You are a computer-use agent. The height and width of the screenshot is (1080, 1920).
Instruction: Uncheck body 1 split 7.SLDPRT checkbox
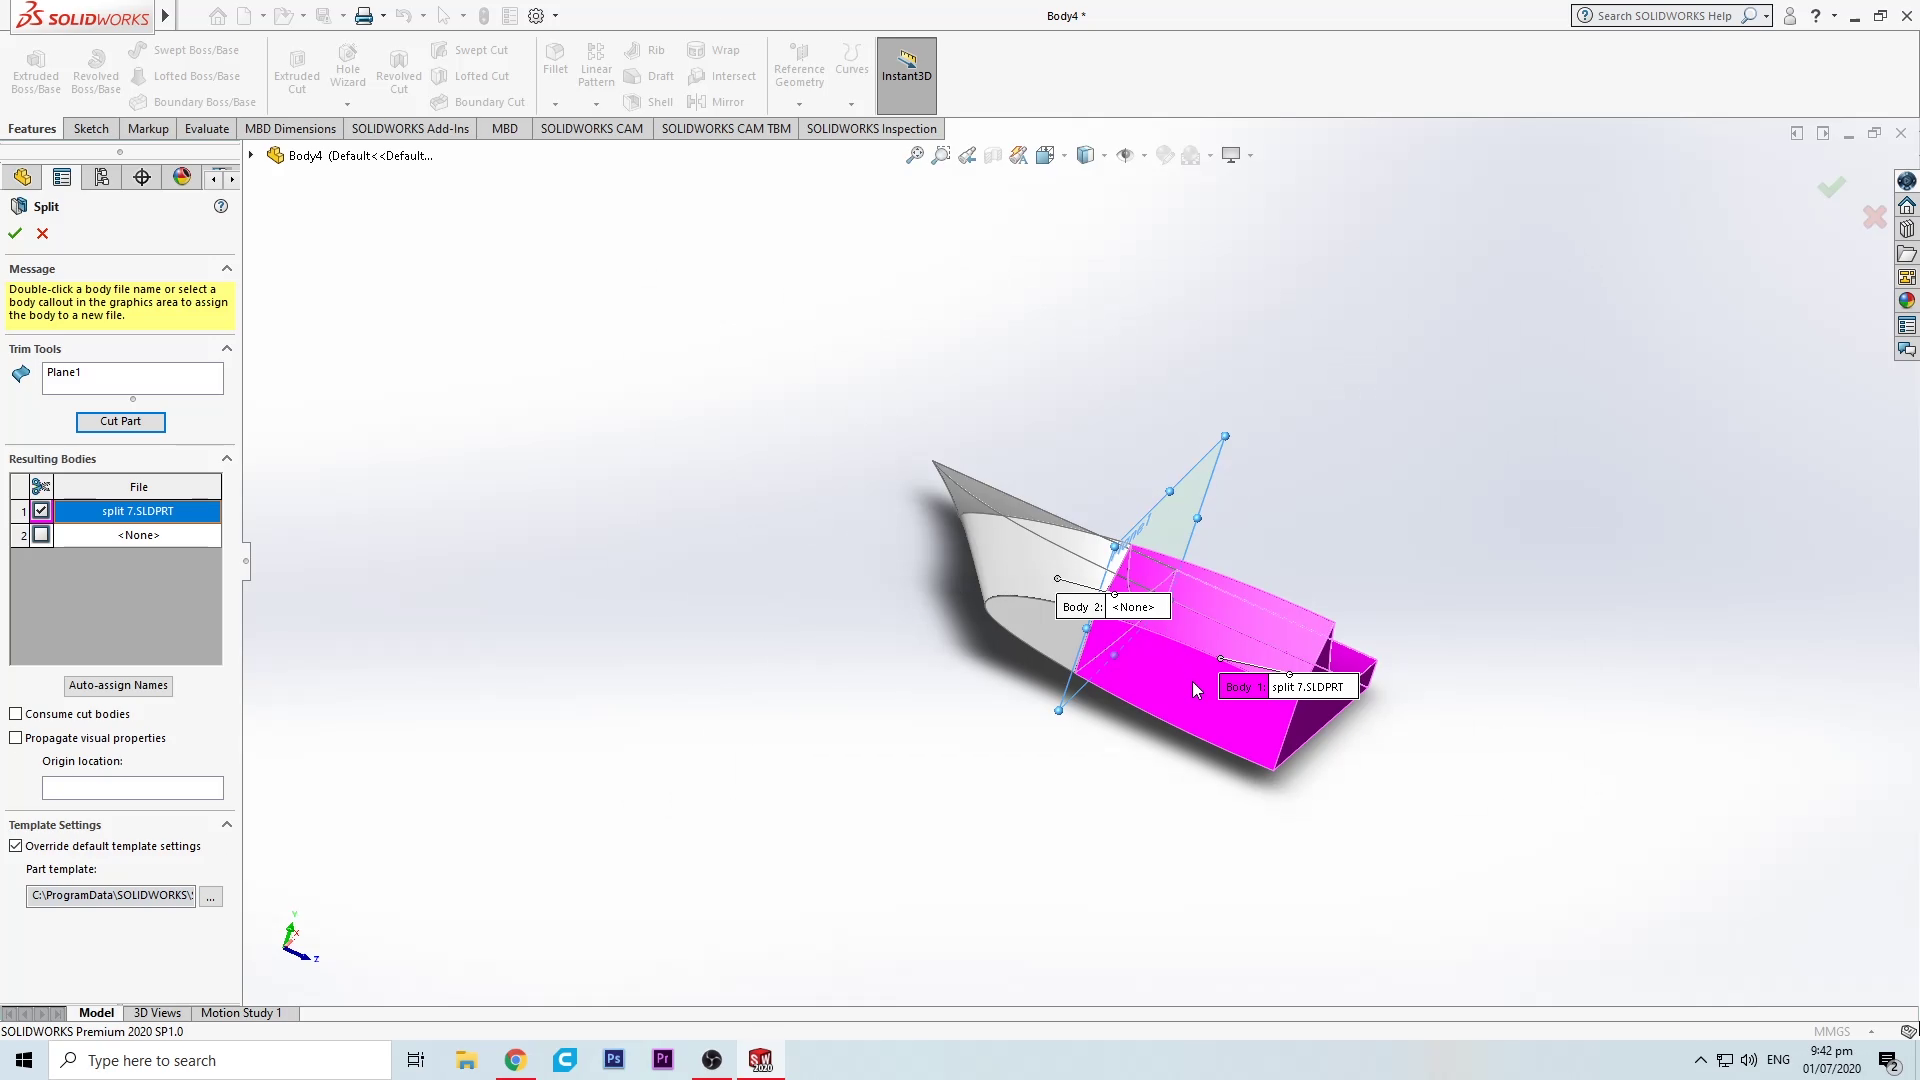click(41, 511)
